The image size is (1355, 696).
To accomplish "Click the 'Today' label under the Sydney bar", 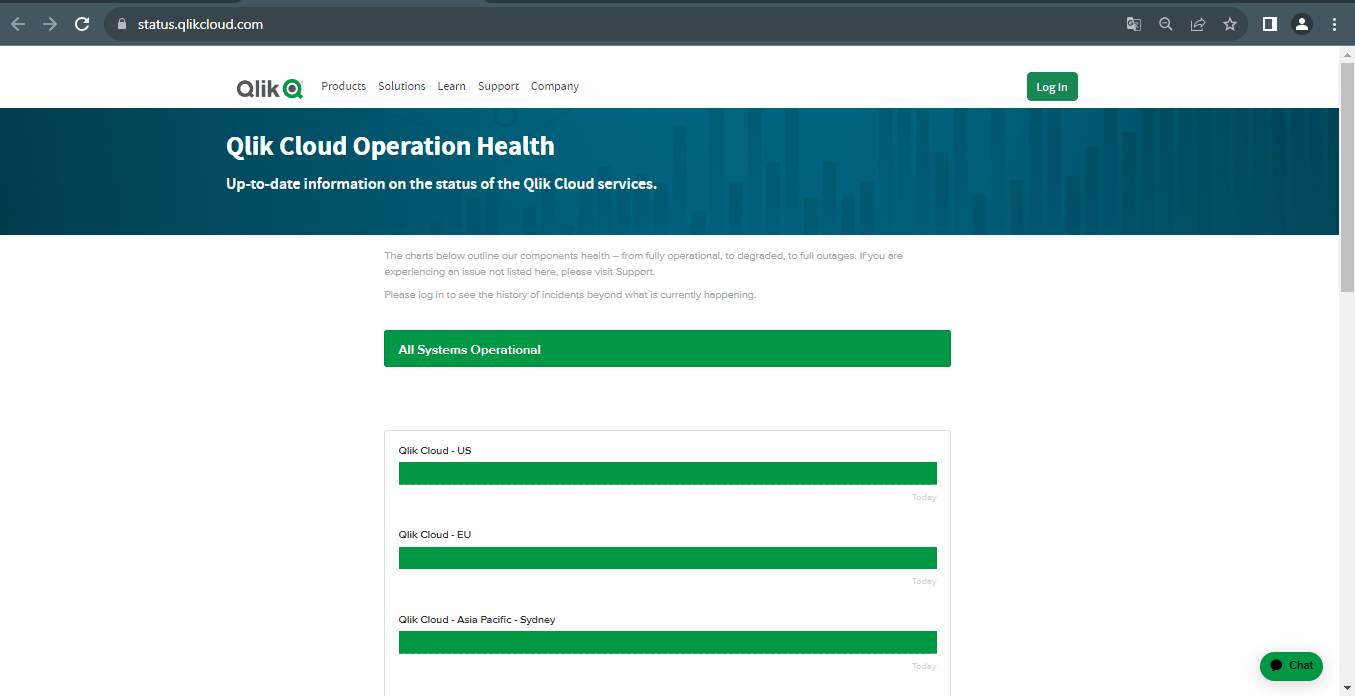I will click(x=924, y=666).
